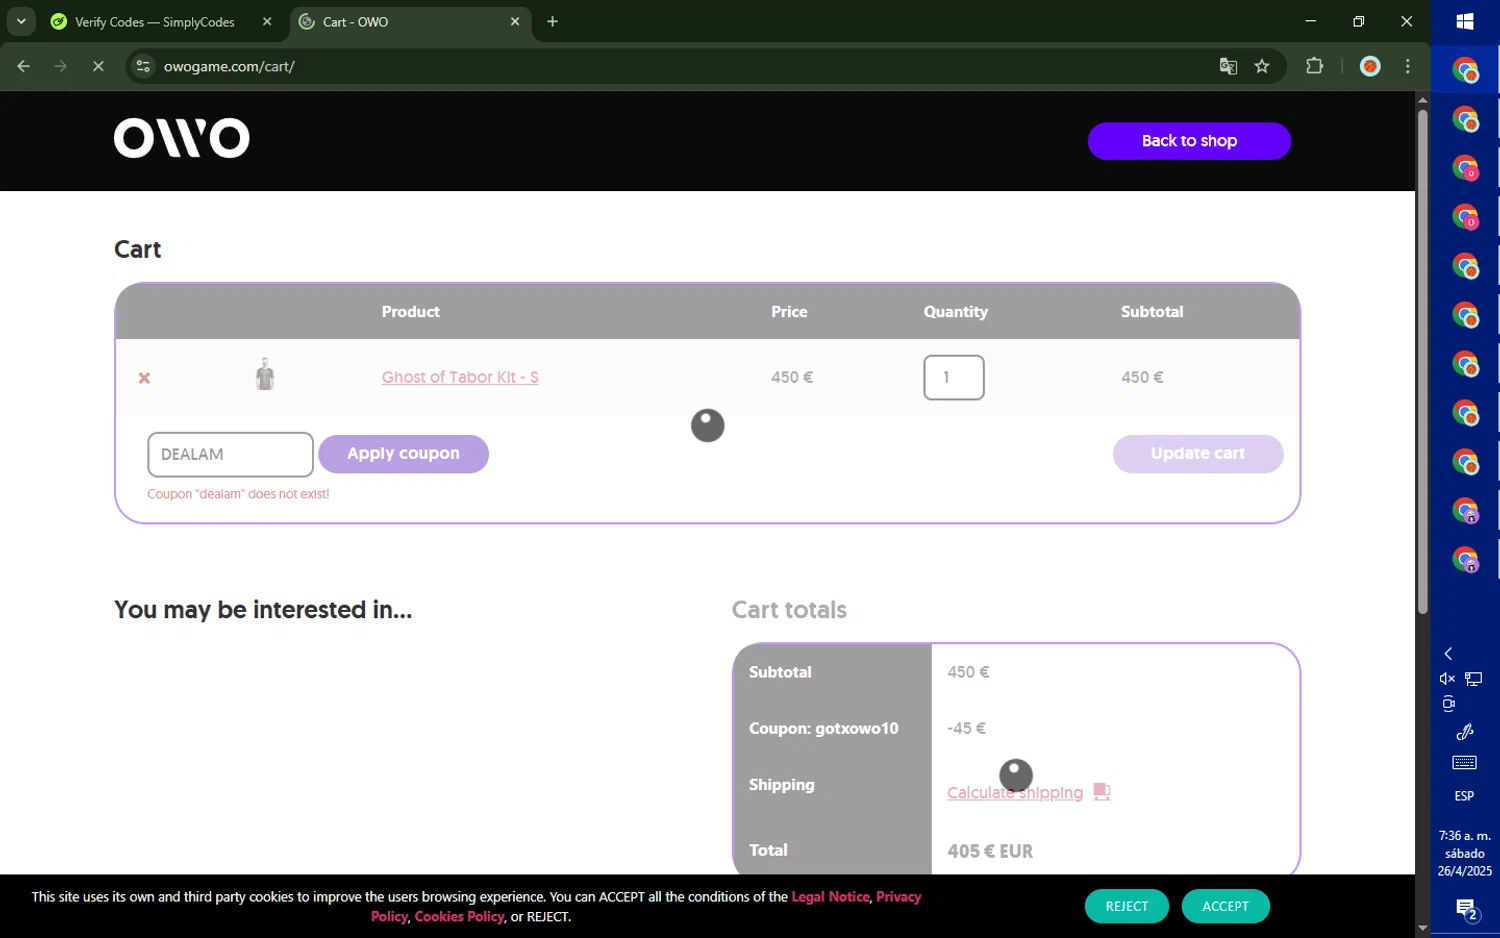The height and width of the screenshot is (938, 1500).
Task: Click the quantity field showing 1
Action: [x=954, y=377]
